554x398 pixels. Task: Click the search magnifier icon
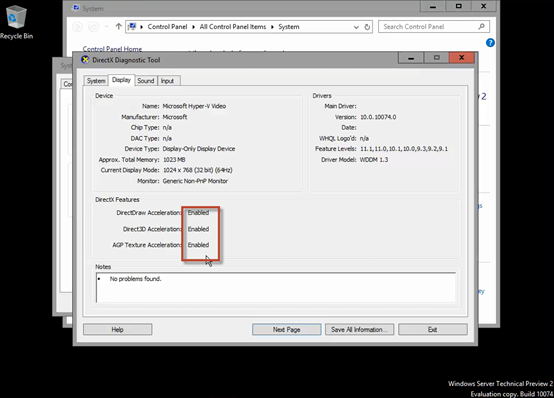click(x=481, y=27)
